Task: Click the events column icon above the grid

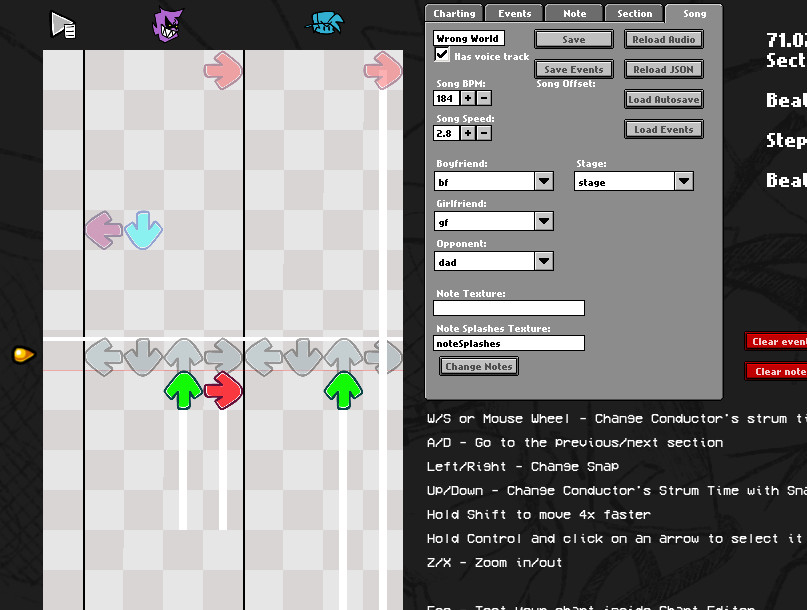Action: [63, 25]
